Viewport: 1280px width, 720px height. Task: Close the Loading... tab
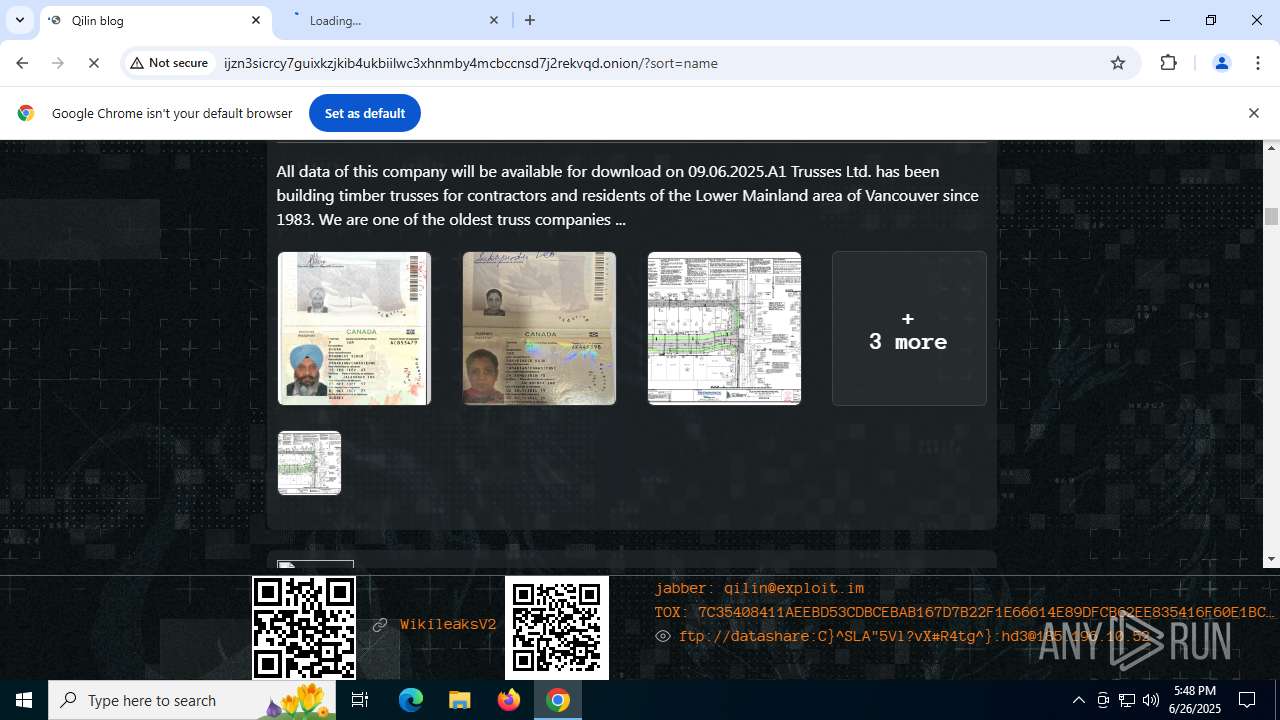coord(494,20)
